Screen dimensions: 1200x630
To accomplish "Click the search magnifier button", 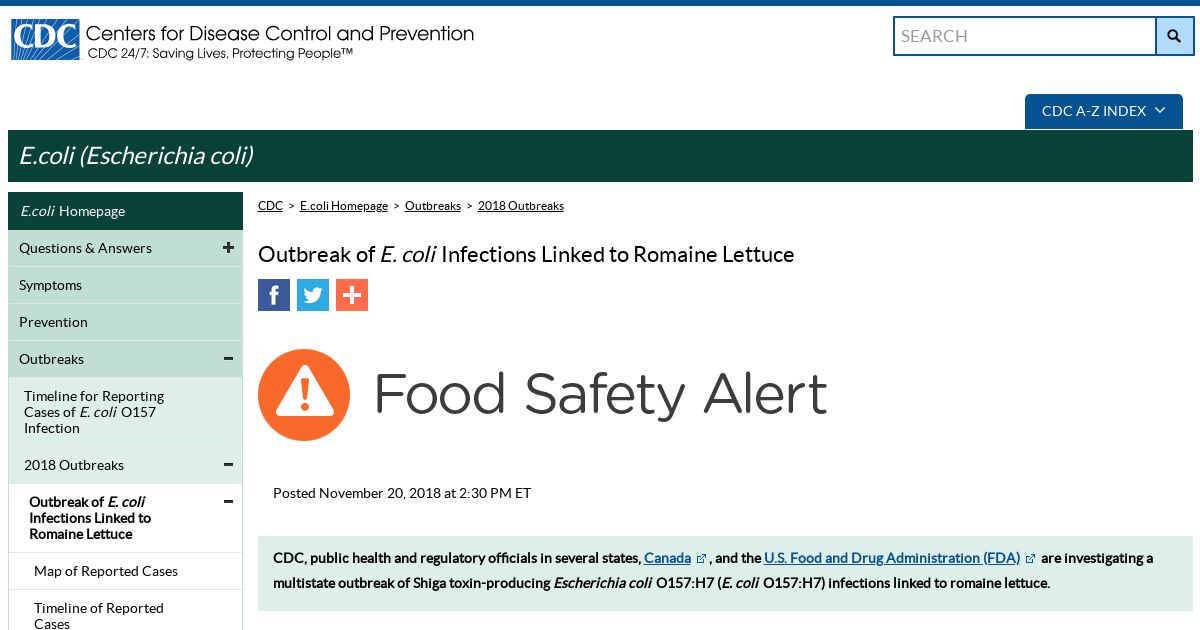I will tap(1174, 36).
